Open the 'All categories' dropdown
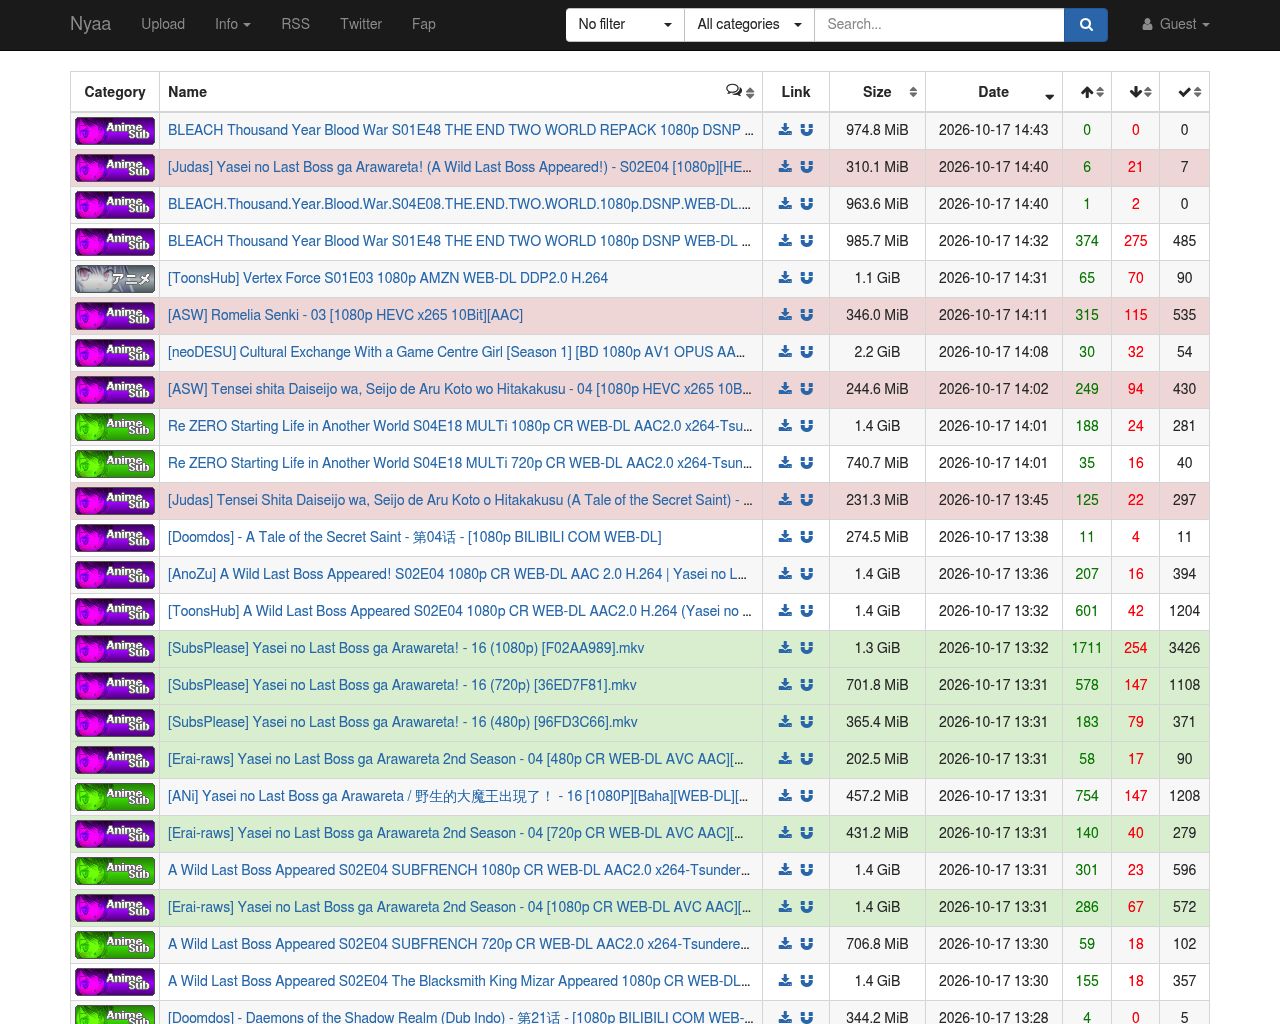Image resolution: width=1280 pixels, height=1024 pixels. 749,24
